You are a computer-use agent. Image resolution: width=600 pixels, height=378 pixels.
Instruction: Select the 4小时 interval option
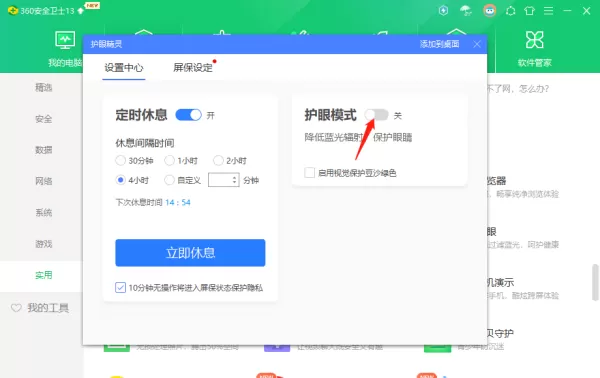point(120,180)
